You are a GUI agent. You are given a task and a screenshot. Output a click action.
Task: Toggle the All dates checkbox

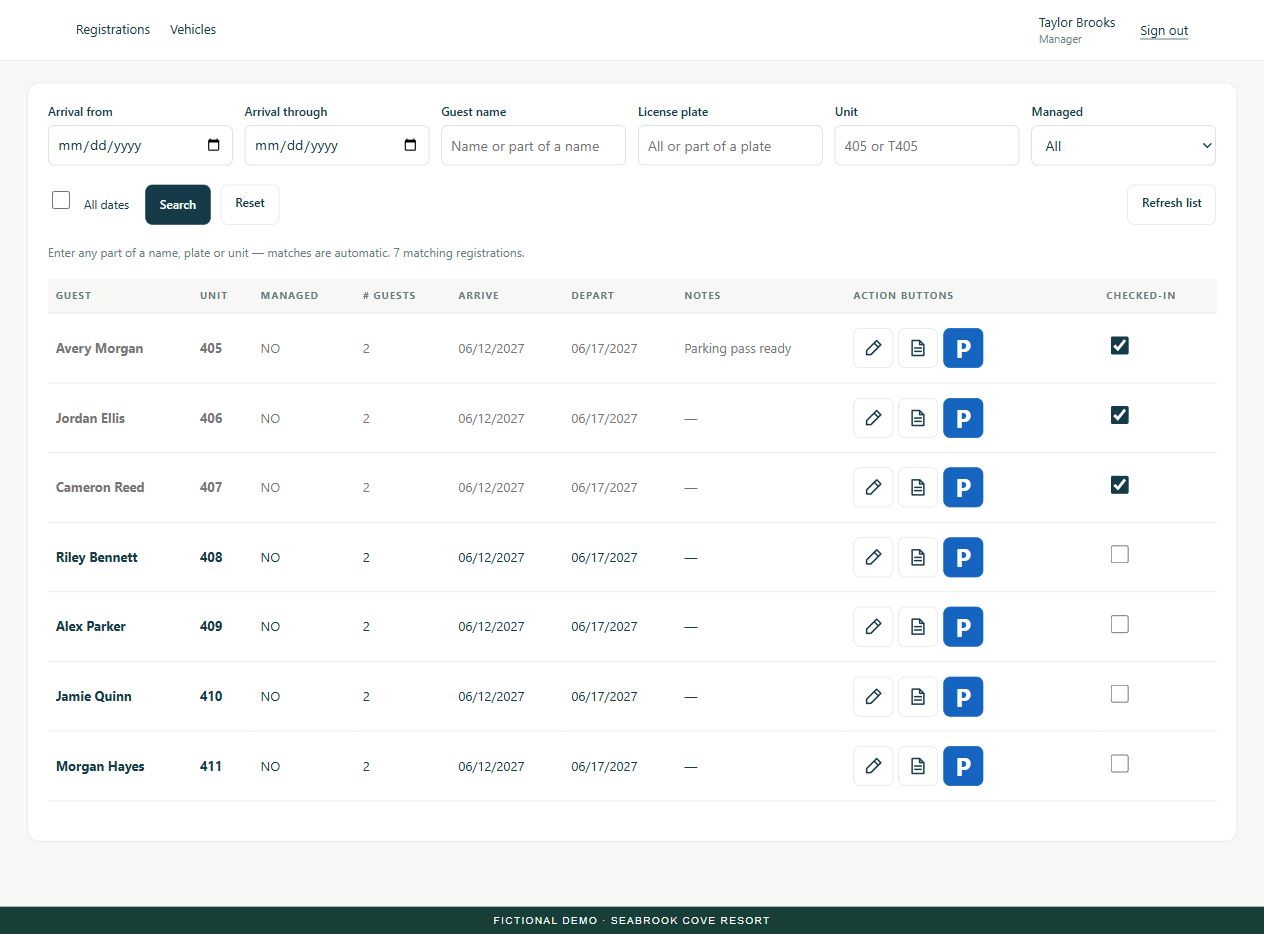click(x=61, y=200)
